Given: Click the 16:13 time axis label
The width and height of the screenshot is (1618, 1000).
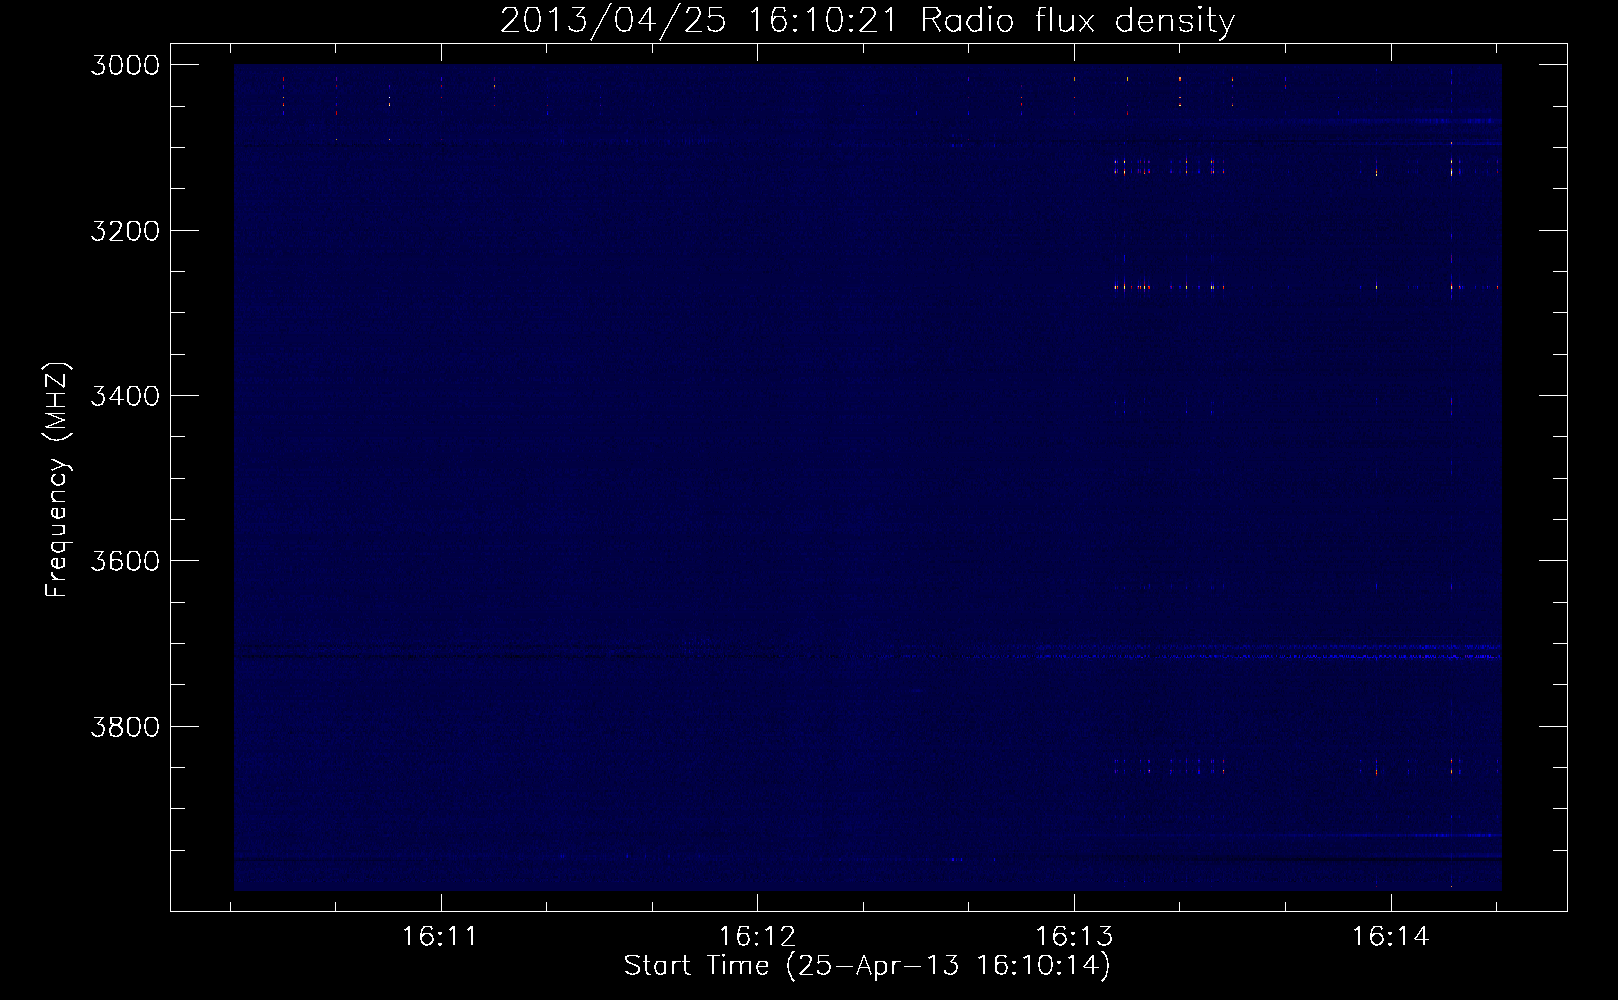Looking at the screenshot, I should tap(1074, 937).
